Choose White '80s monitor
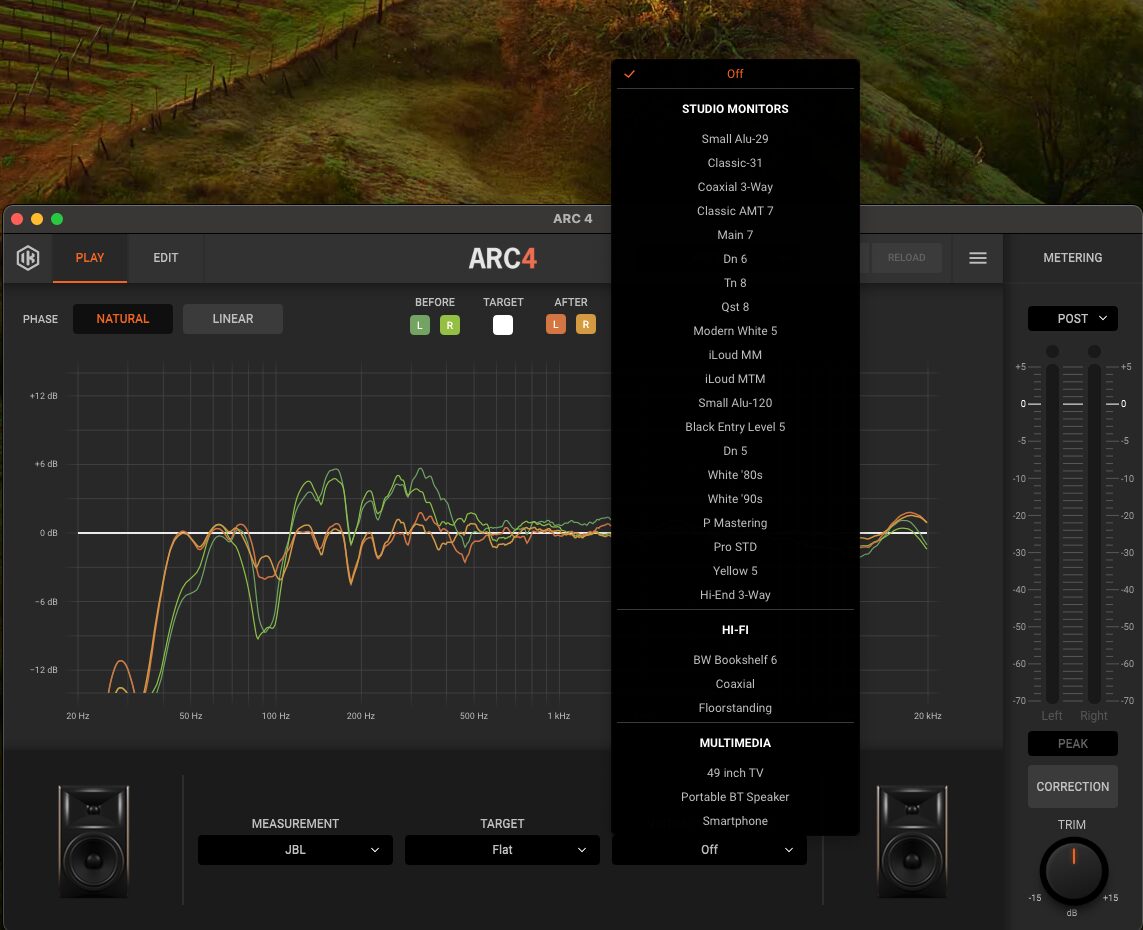 735,475
